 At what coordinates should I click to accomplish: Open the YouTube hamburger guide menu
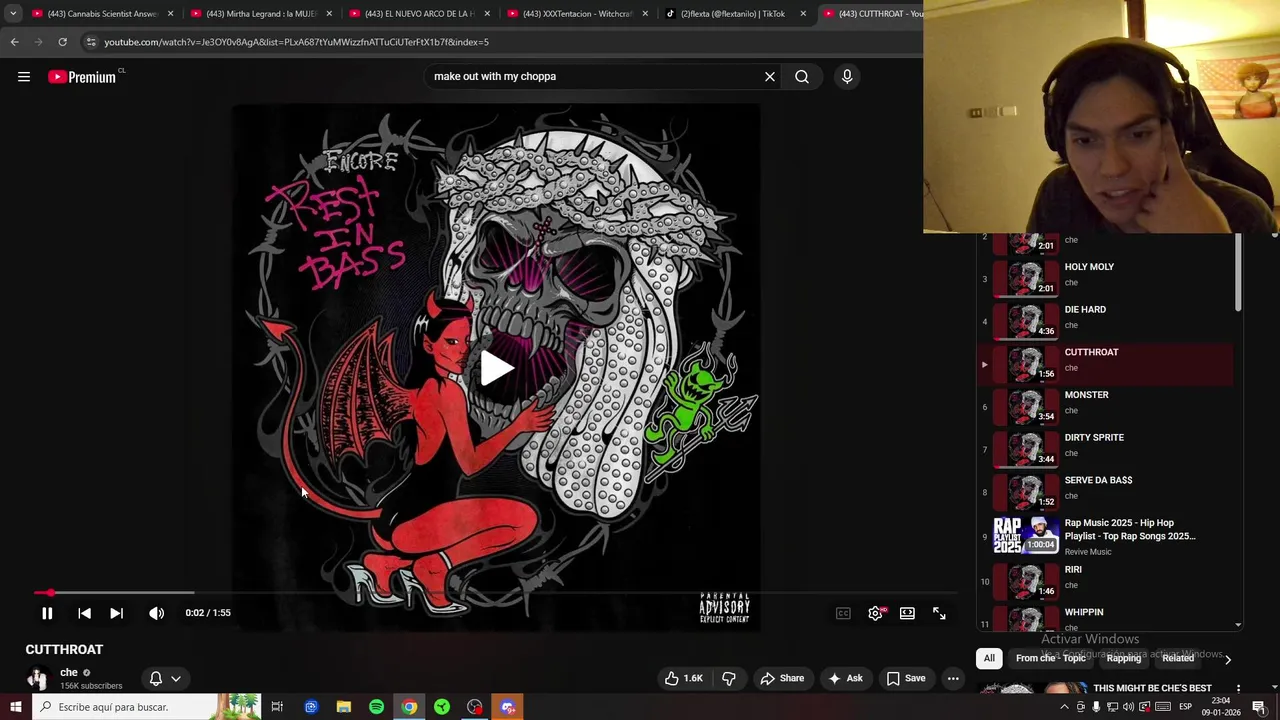(24, 77)
